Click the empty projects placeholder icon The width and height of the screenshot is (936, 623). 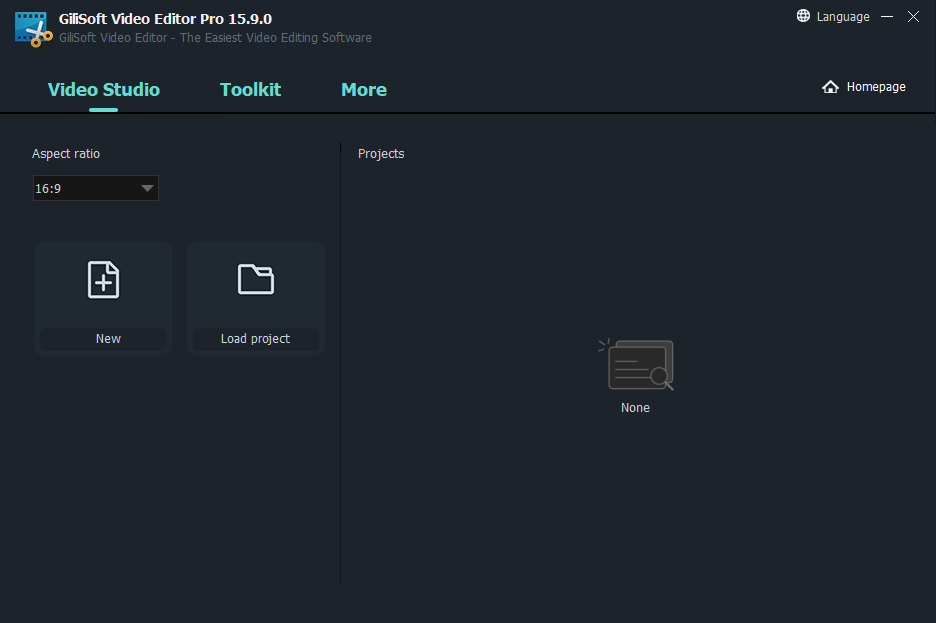636,365
